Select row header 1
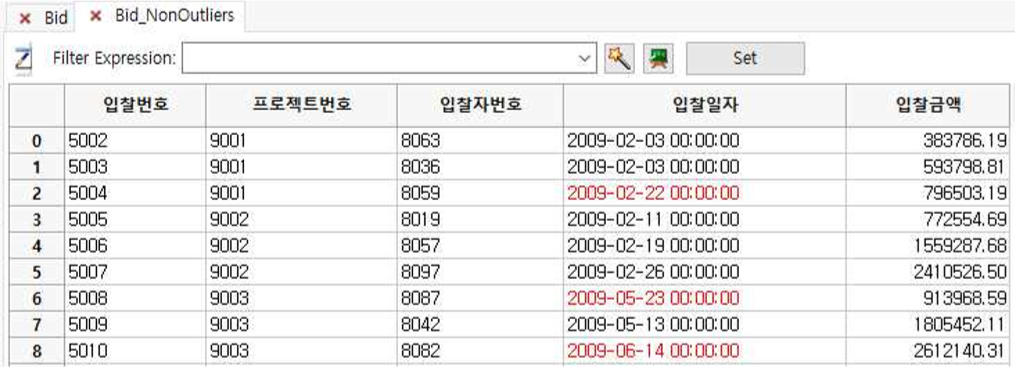Image resolution: width=1017 pixels, height=371 pixels. point(37,167)
